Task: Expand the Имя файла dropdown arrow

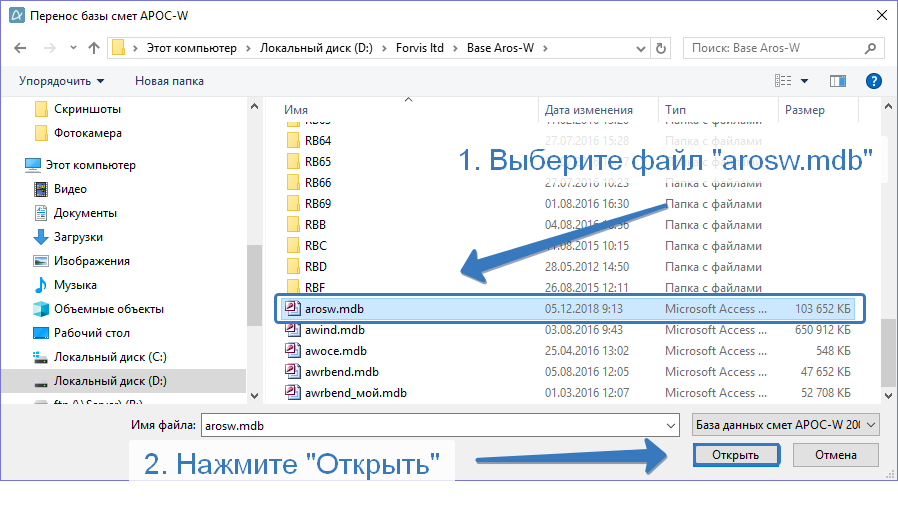Action: coord(671,426)
